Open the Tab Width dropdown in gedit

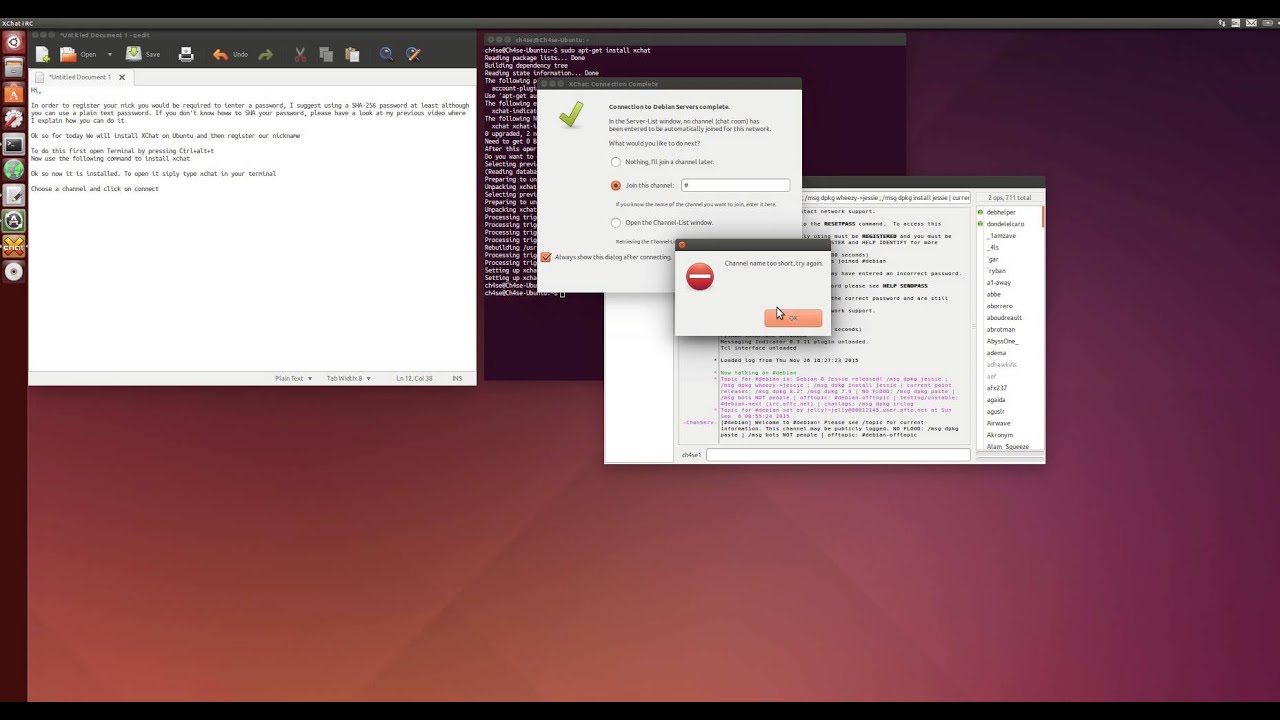349,378
